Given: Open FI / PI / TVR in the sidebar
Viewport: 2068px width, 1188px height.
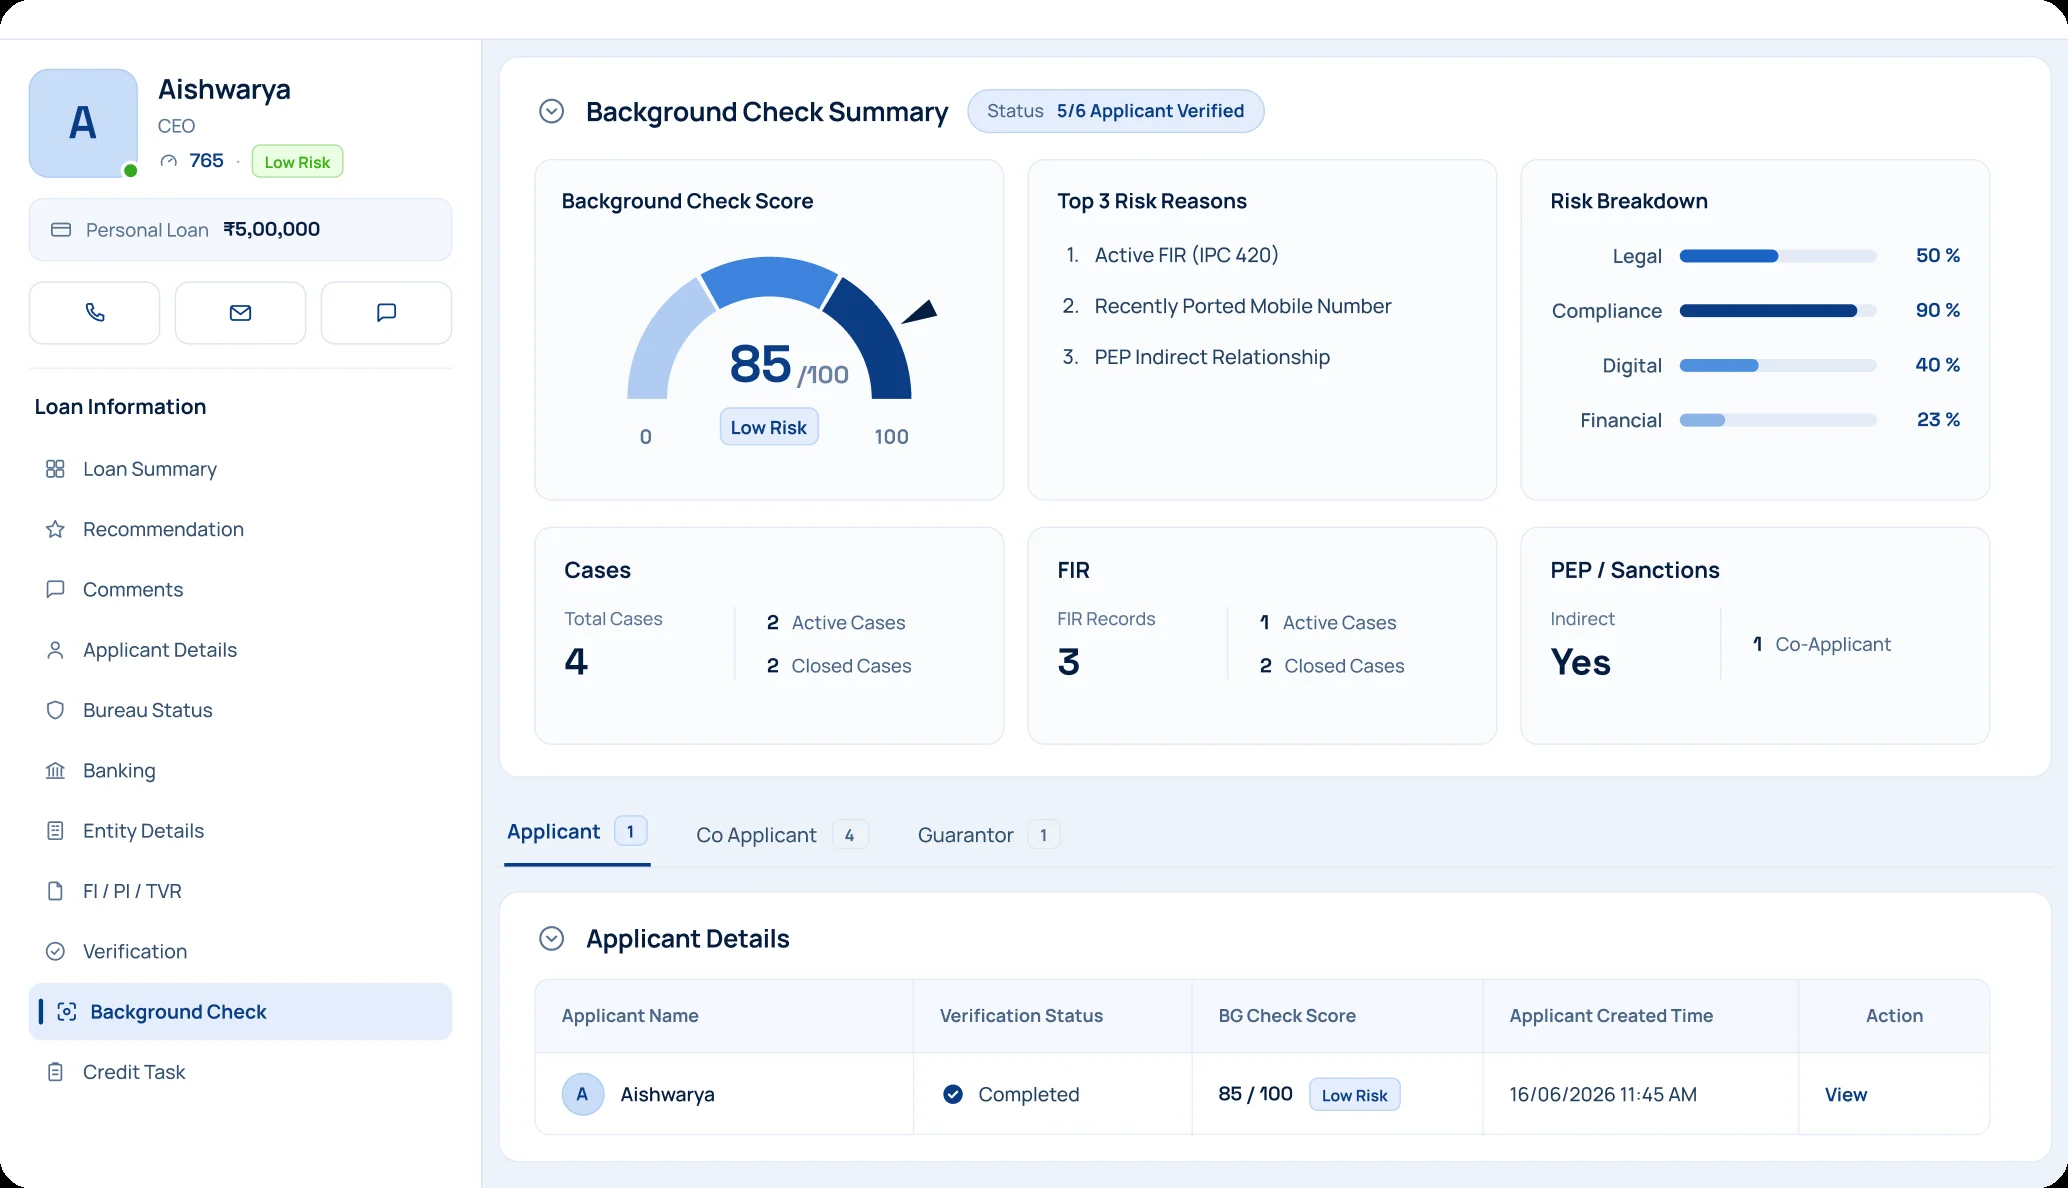Looking at the screenshot, I should tap(240, 891).
